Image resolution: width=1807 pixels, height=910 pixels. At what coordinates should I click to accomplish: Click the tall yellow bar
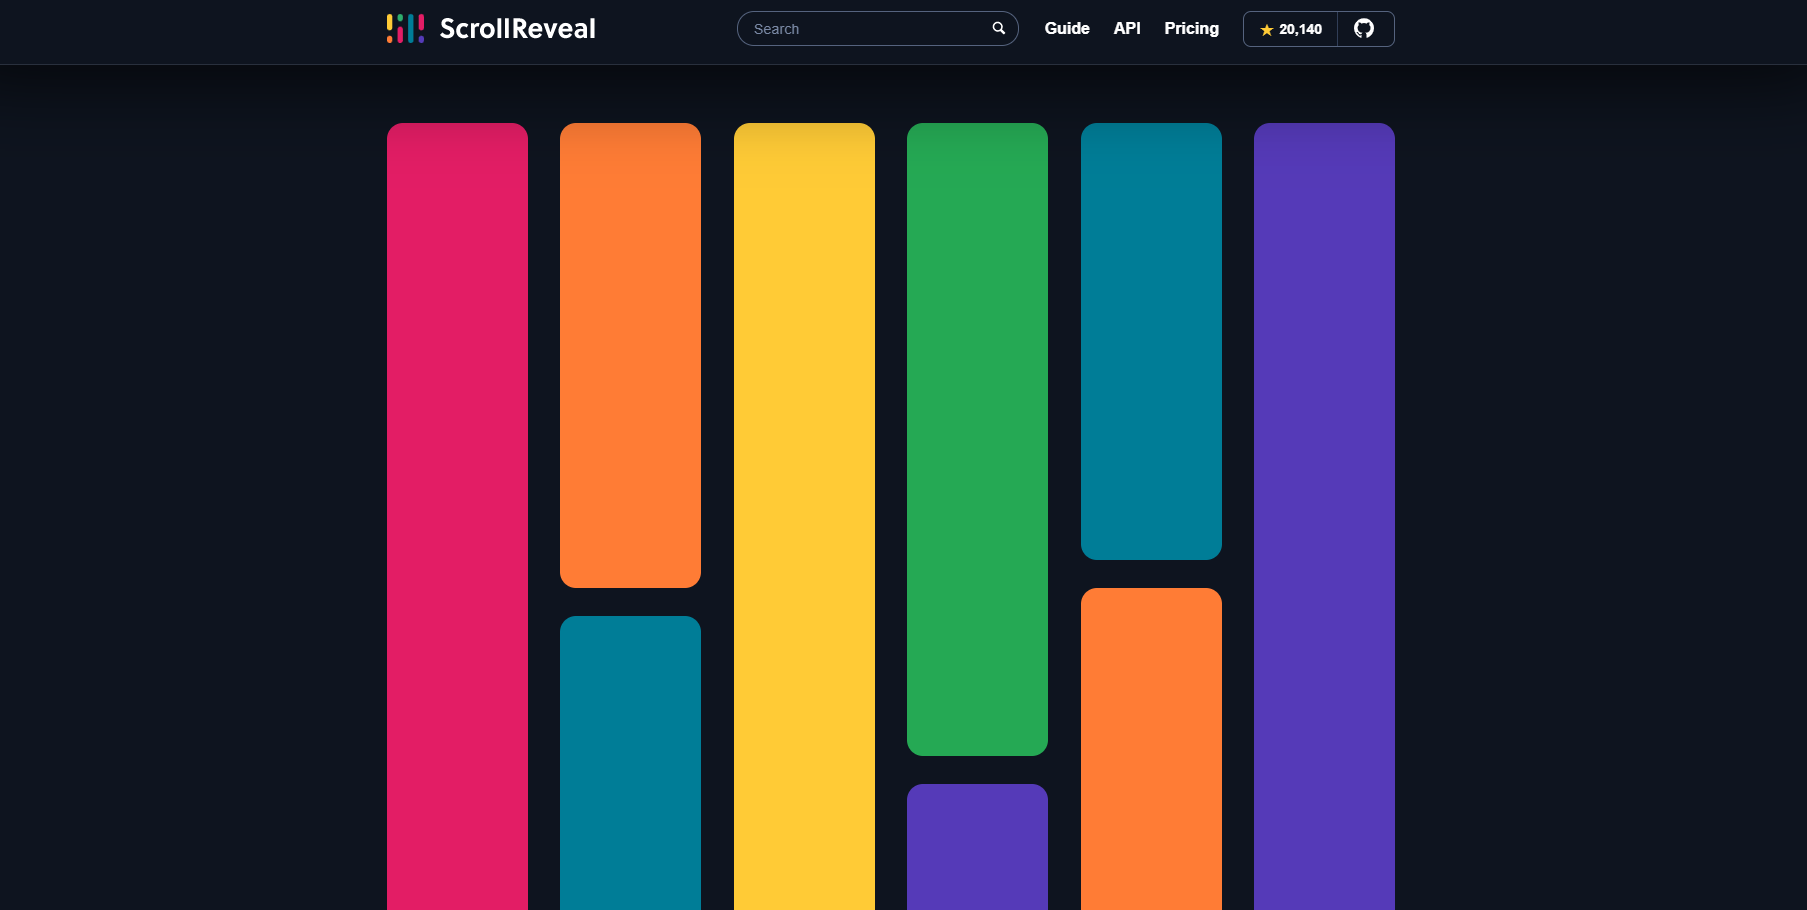804,516
